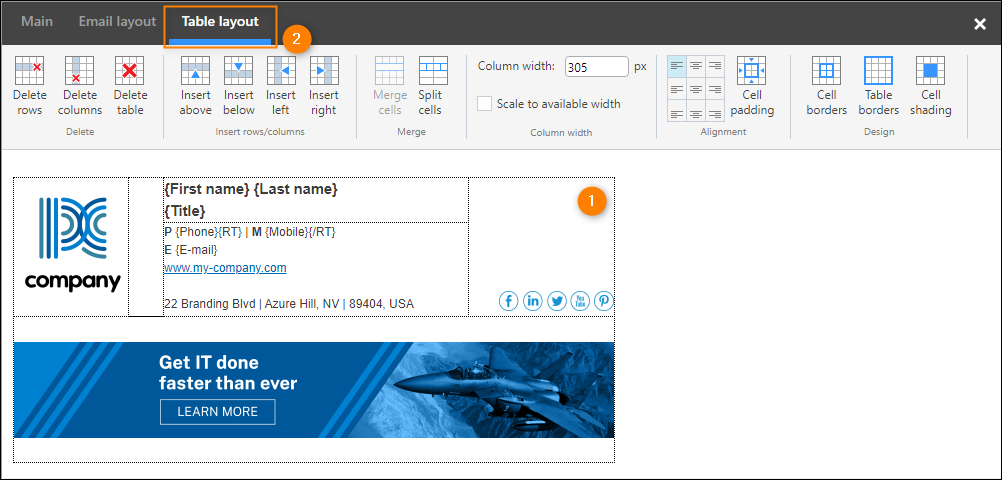Enable Scale to available width checkbox
Screen dimensions: 1002x480
pyautogui.click(x=485, y=104)
